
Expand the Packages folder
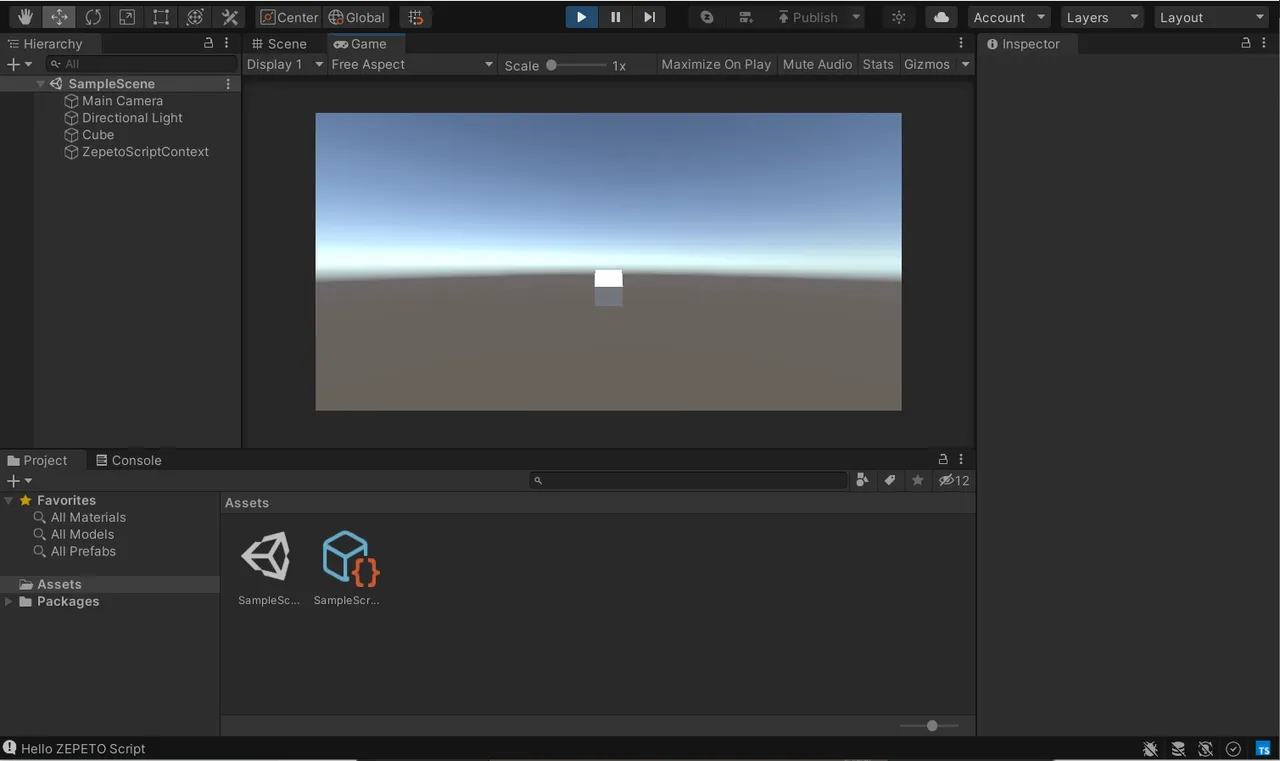10,601
